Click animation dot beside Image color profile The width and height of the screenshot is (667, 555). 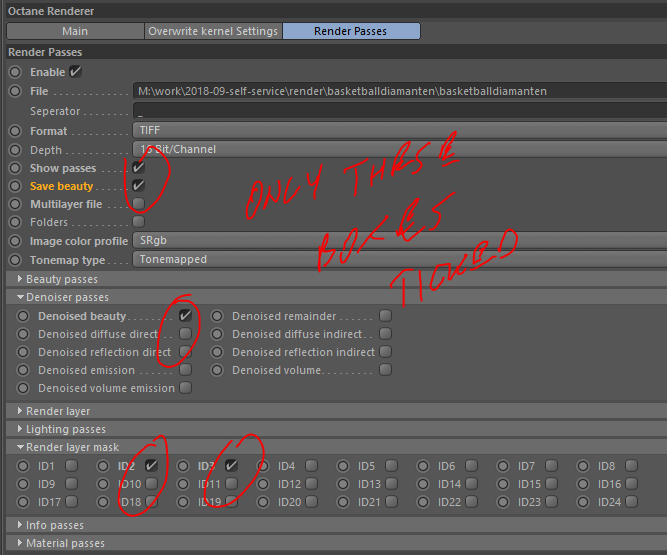15,241
